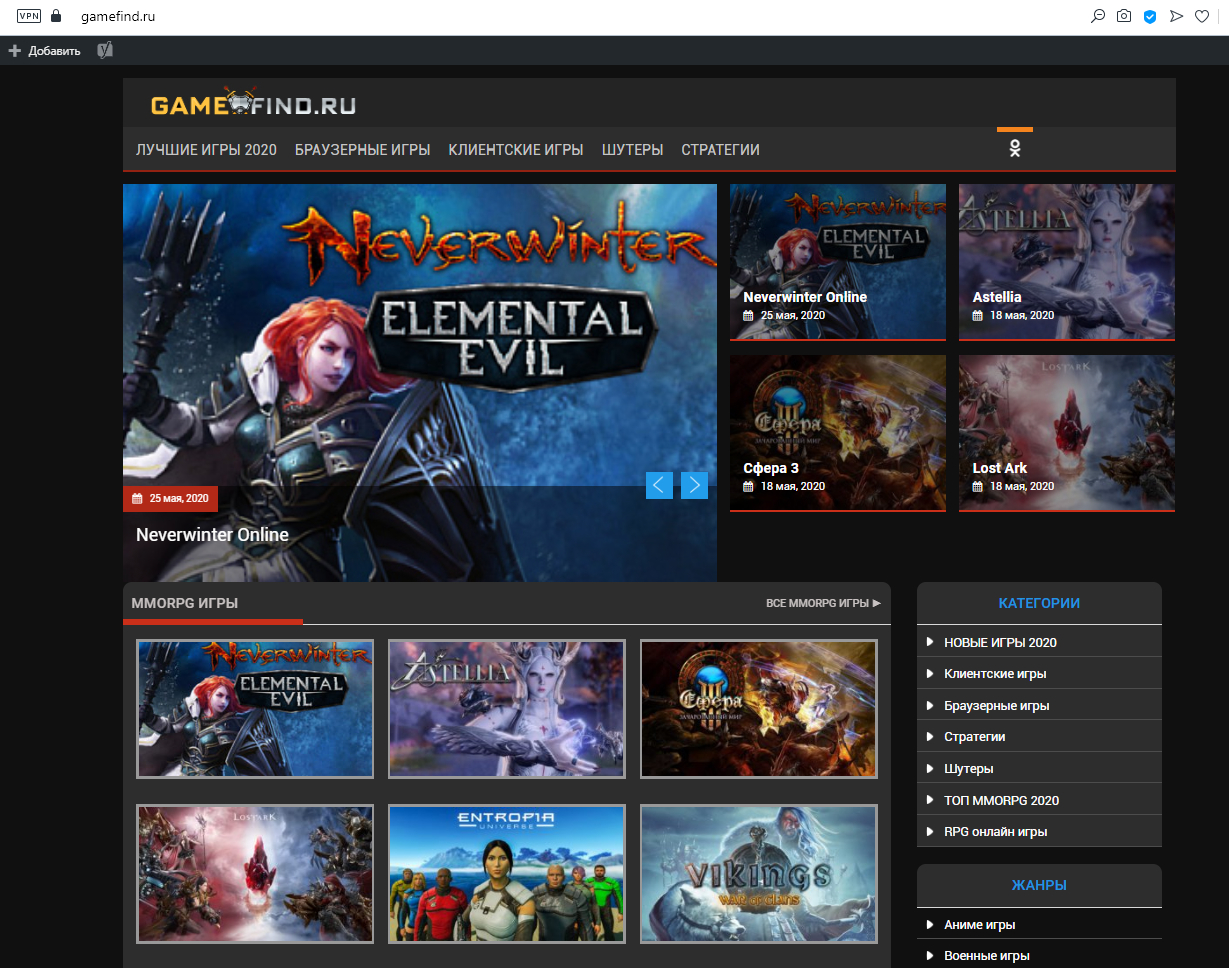Click the GameFind.ru site logo
This screenshot has width=1229, height=968.
point(253,104)
